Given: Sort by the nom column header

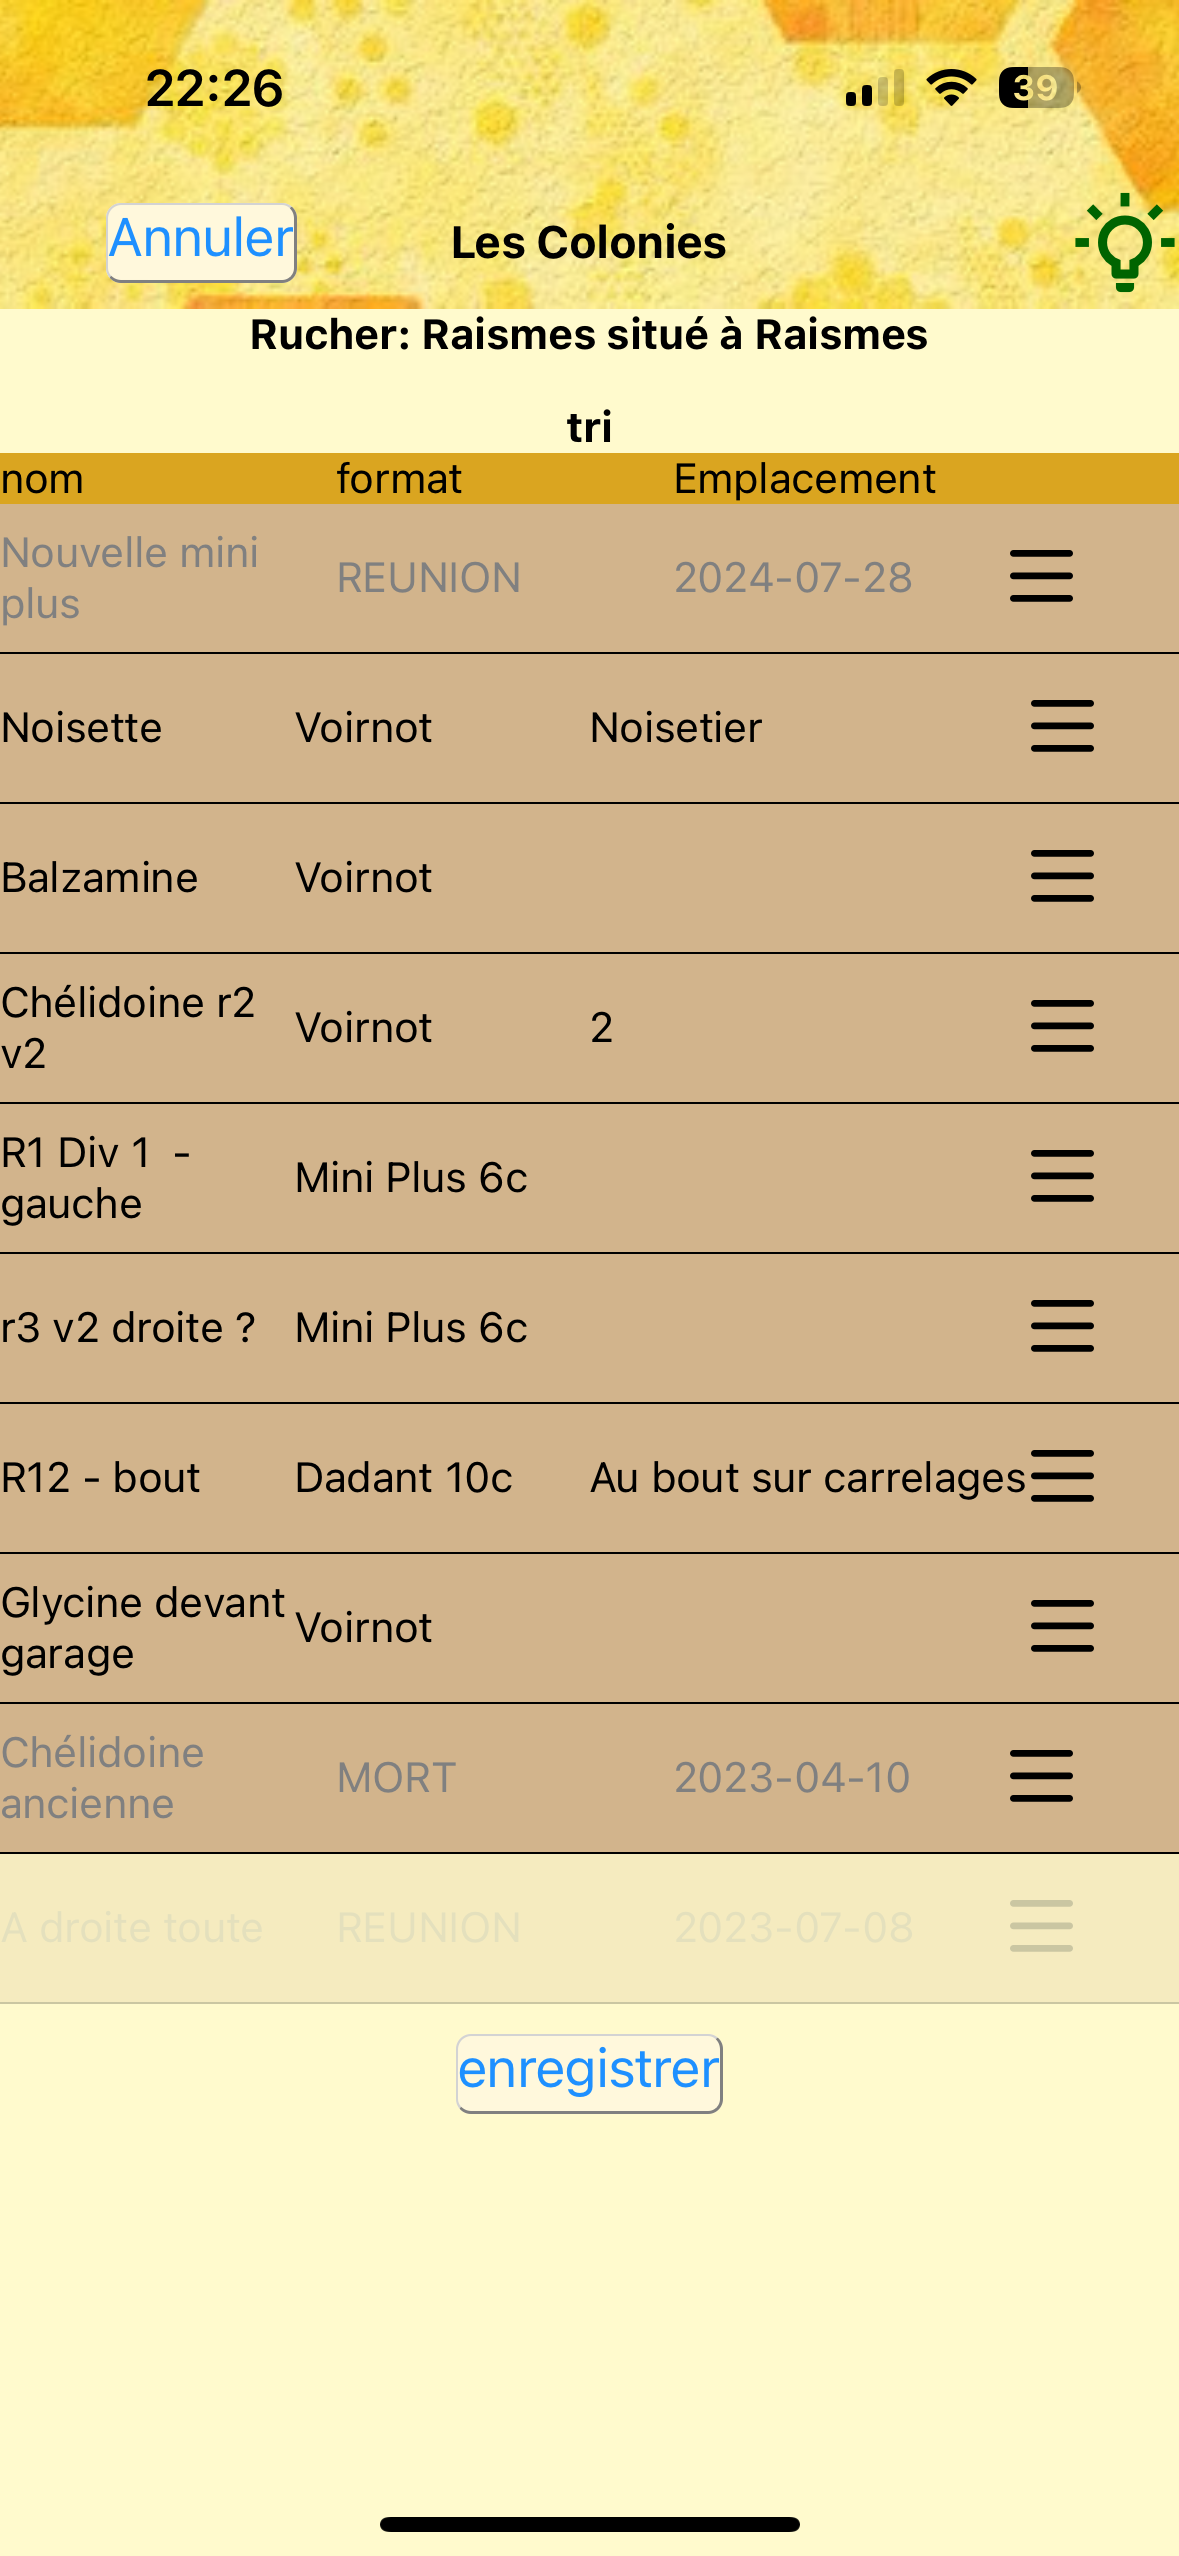Looking at the screenshot, I should (x=42, y=479).
